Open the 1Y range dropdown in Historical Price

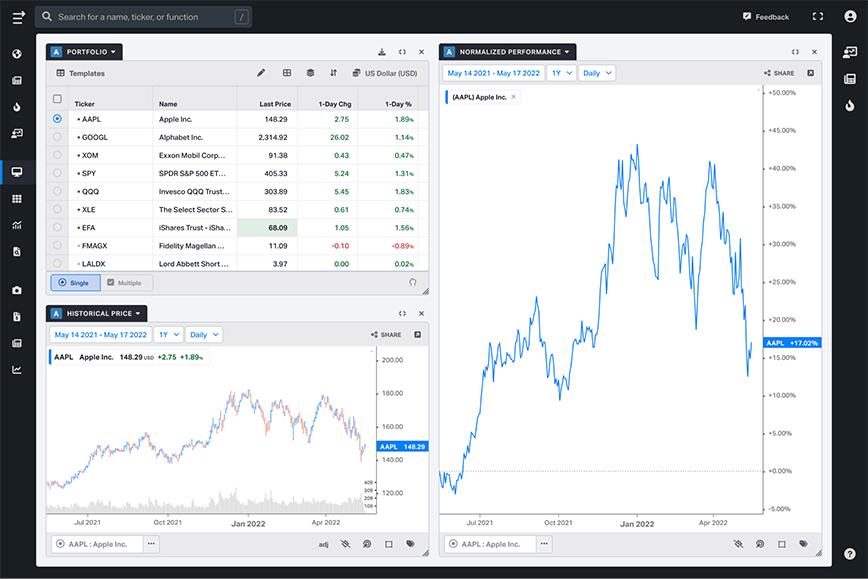[169, 335]
